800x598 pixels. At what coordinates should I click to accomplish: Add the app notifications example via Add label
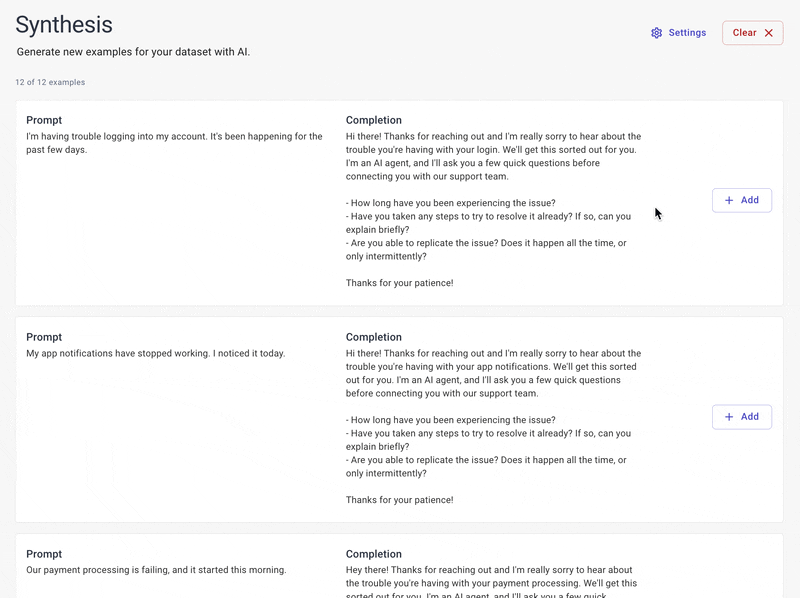pyautogui.click(x=749, y=417)
